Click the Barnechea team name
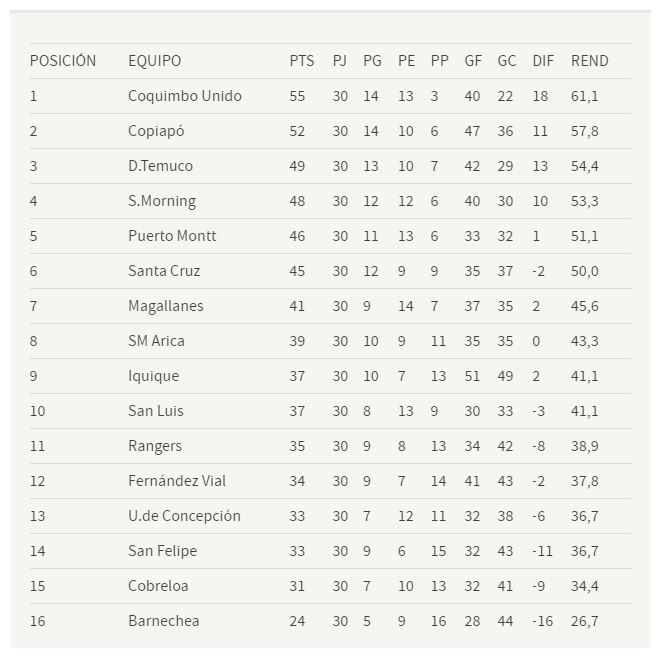663x662 pixels. tap(164, 621)
